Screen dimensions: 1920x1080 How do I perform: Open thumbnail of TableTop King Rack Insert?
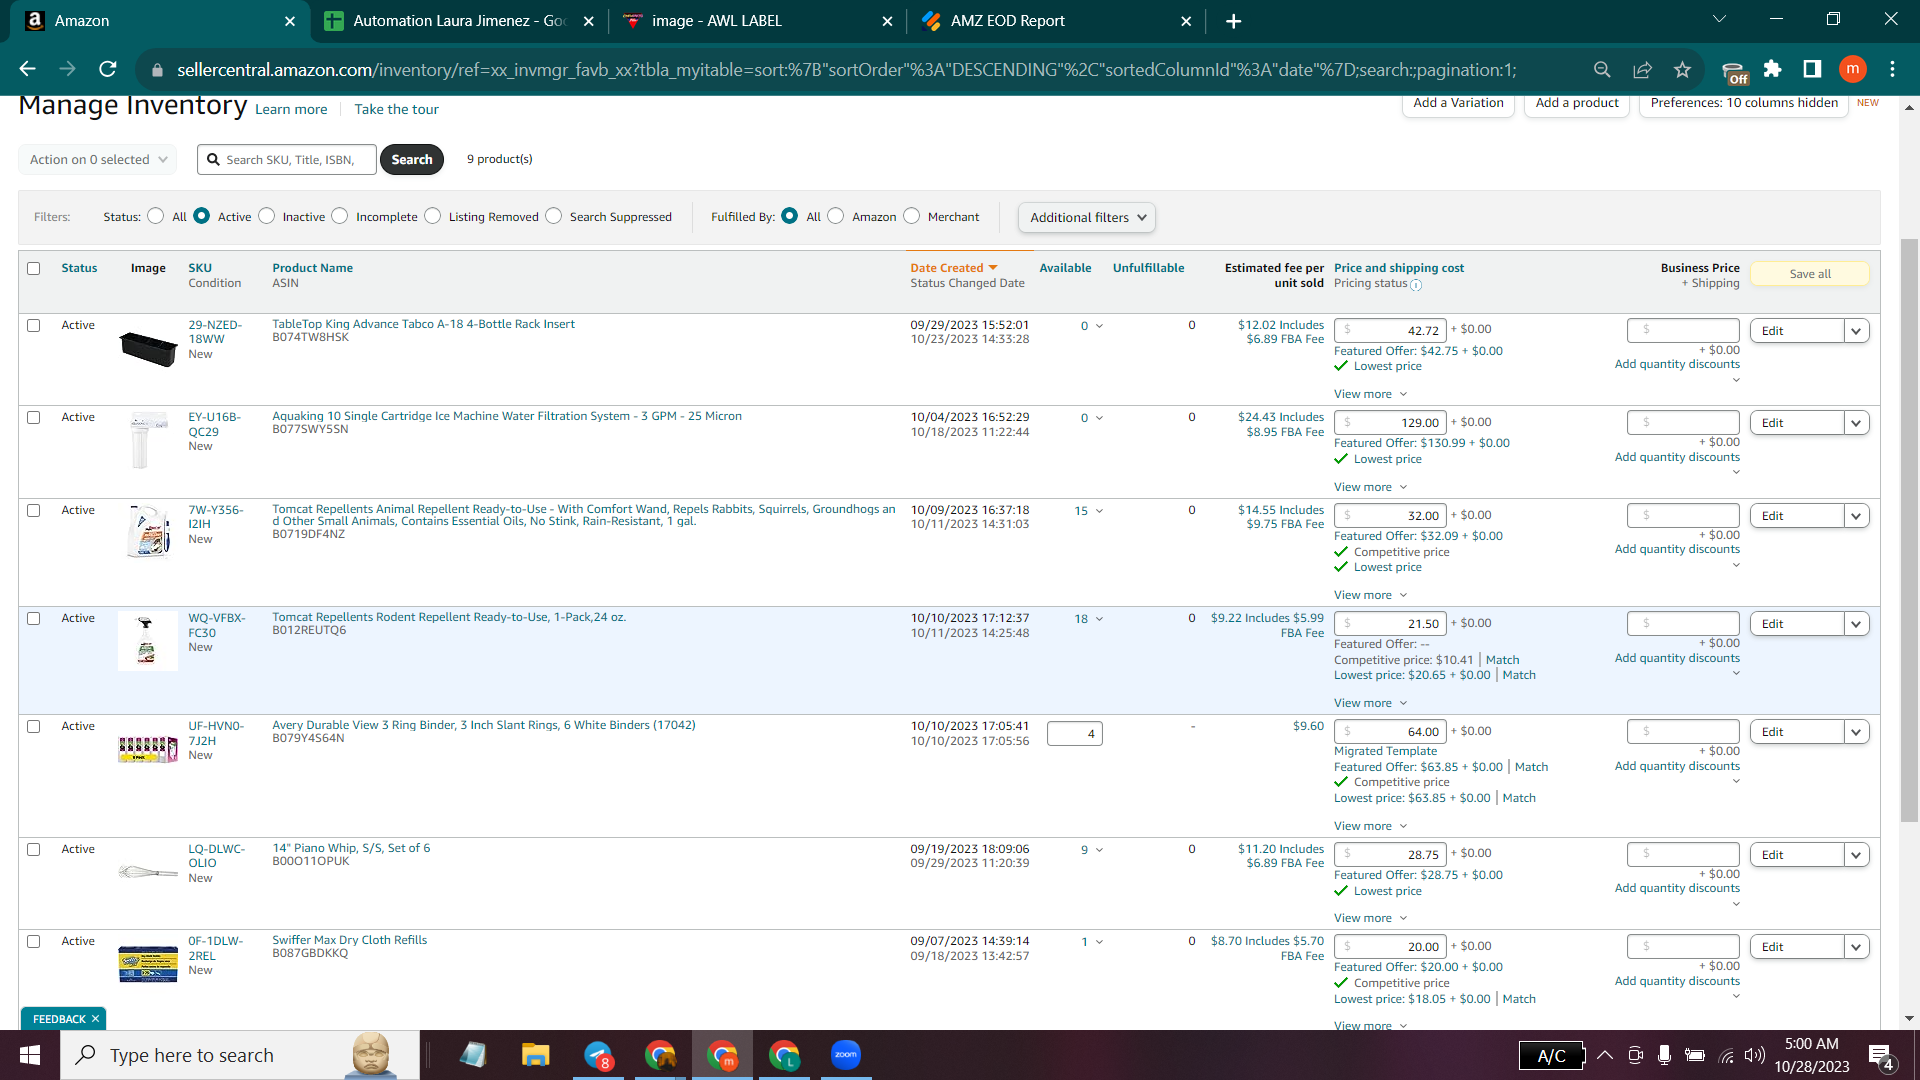[x=148, y=347]
